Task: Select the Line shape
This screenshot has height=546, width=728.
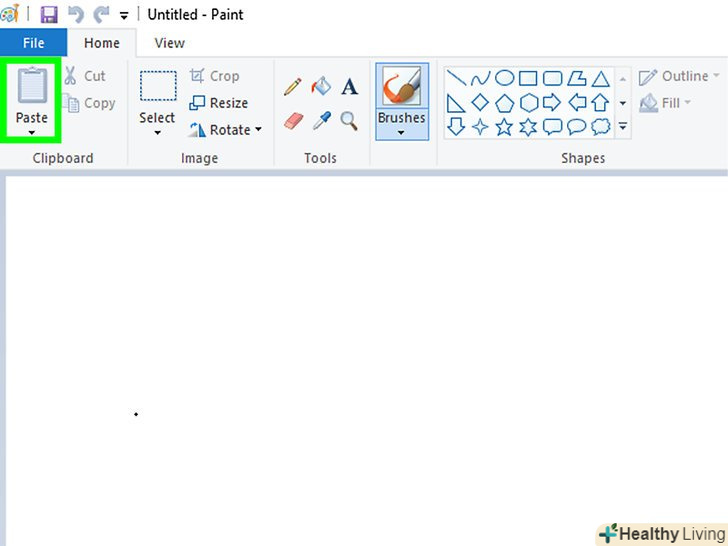Action: click(456, 78)
